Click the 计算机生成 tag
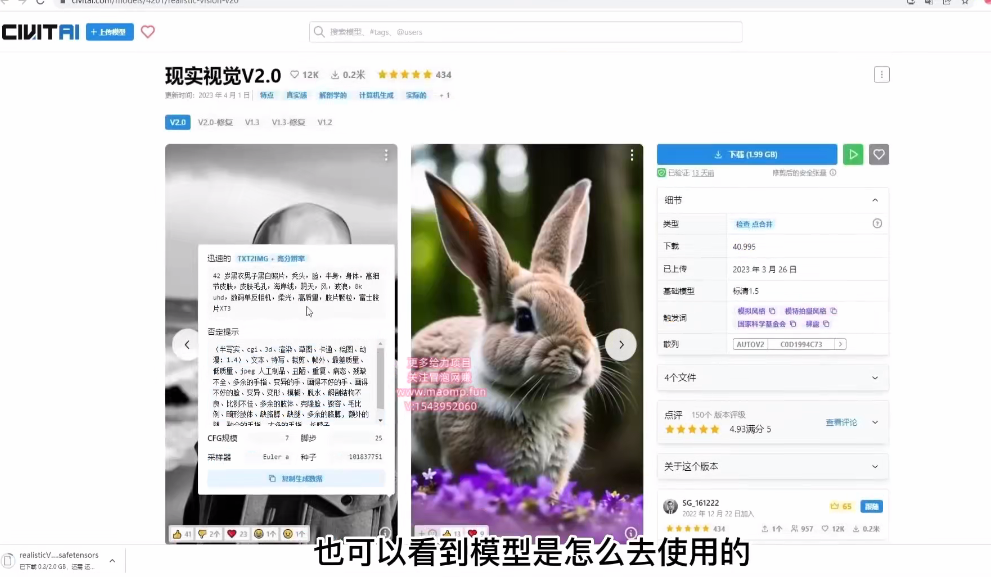This screenshot has height=577, width=991. click(x=376, y=95)
